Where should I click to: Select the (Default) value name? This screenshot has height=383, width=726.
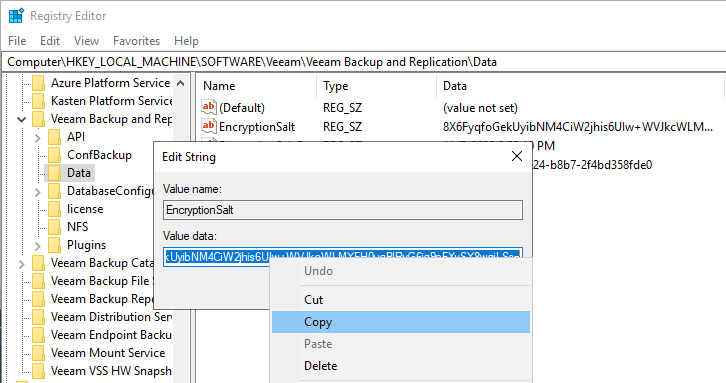pos(242,108)
